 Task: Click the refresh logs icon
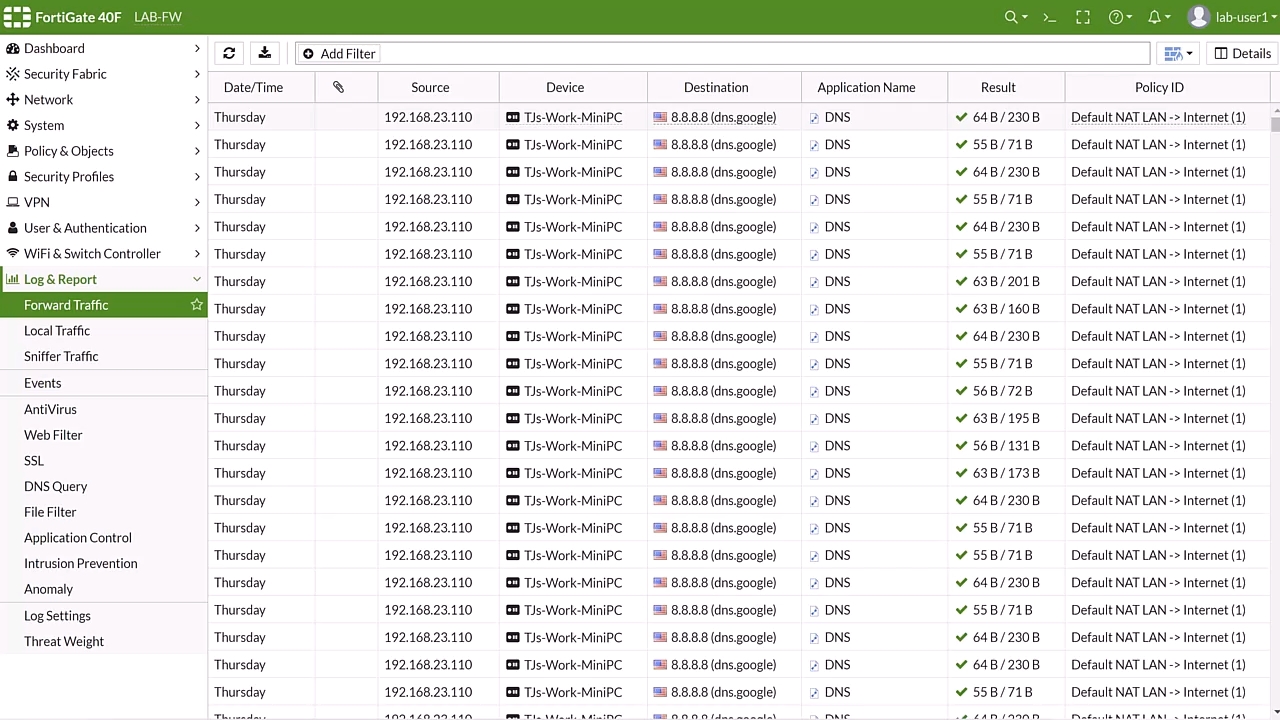tap(229, 53)
